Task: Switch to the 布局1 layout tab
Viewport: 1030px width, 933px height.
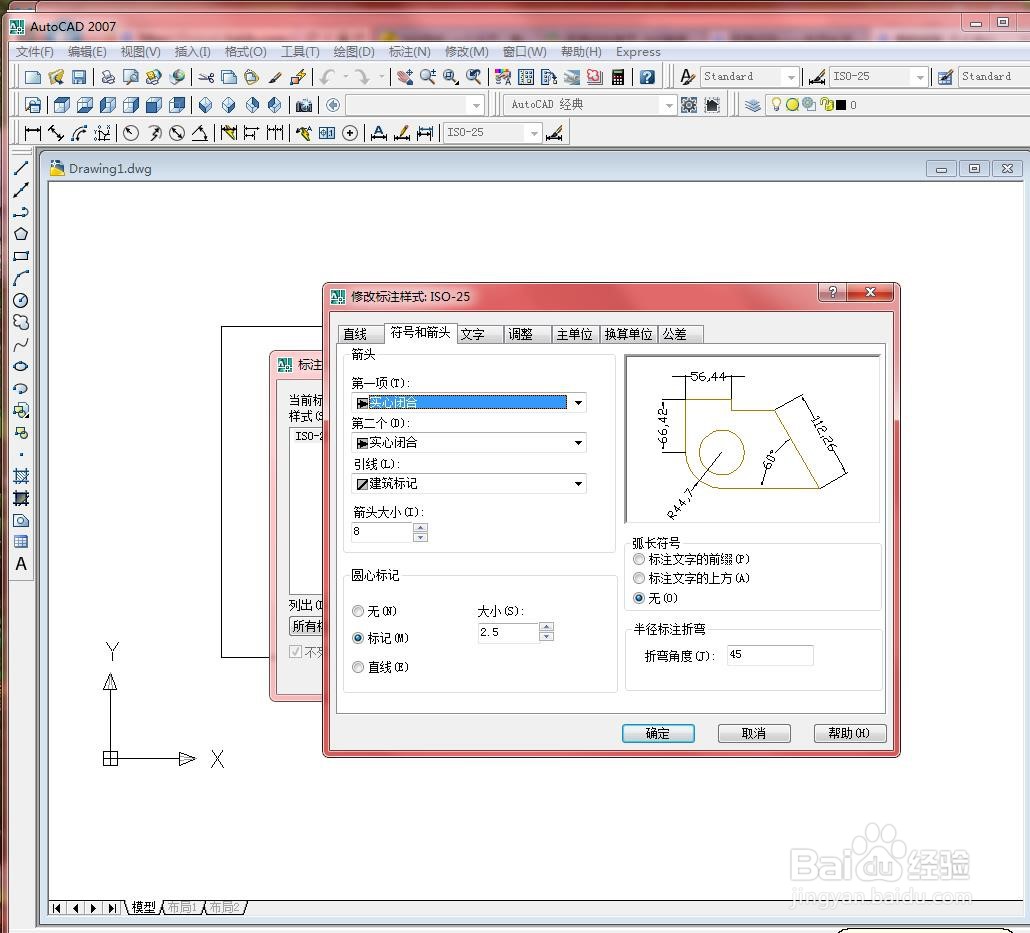Action: coord(182,907)
